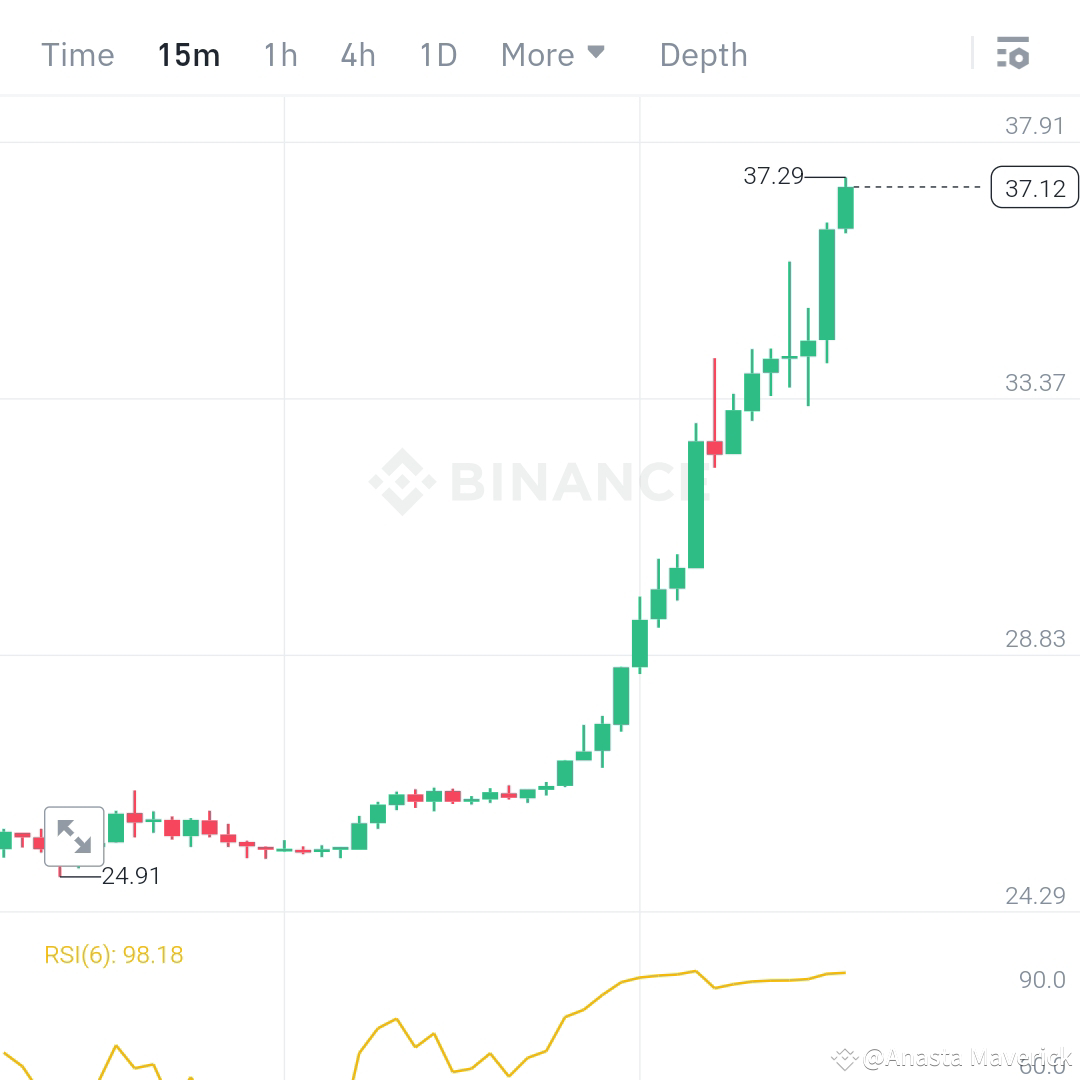Open the Depth view

(703, 55)
